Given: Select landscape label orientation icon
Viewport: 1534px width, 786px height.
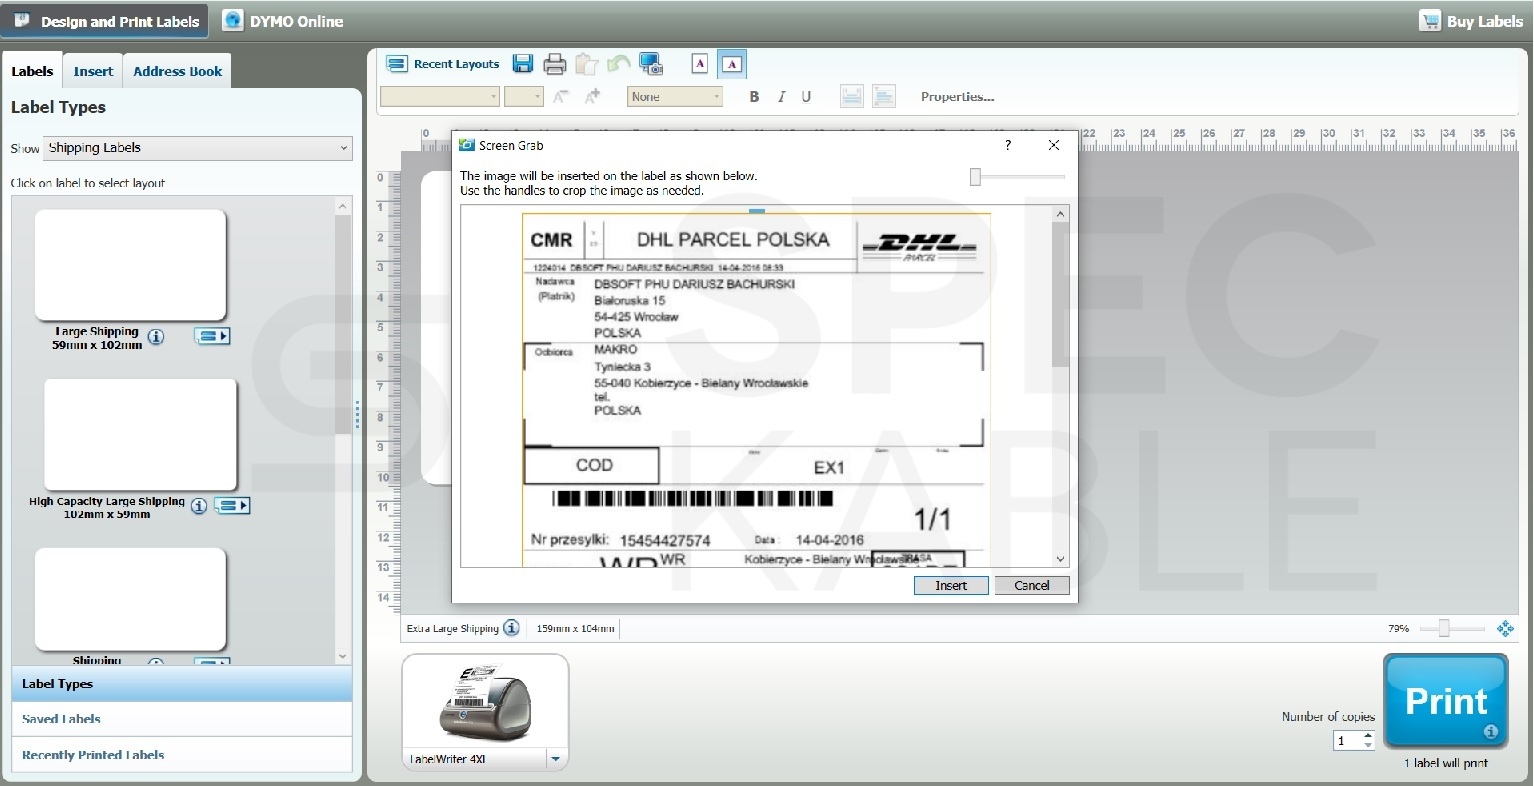Looking at the screenshot, I should (x=732, y=64).
